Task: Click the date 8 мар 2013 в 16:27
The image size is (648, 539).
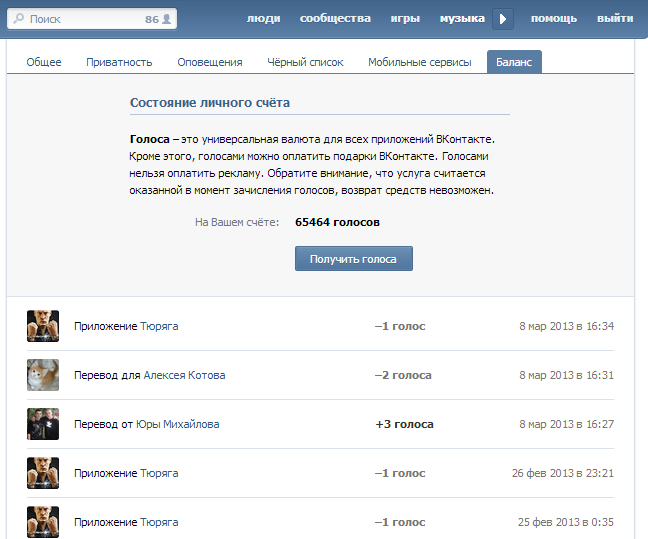Action: coord(567,424)
